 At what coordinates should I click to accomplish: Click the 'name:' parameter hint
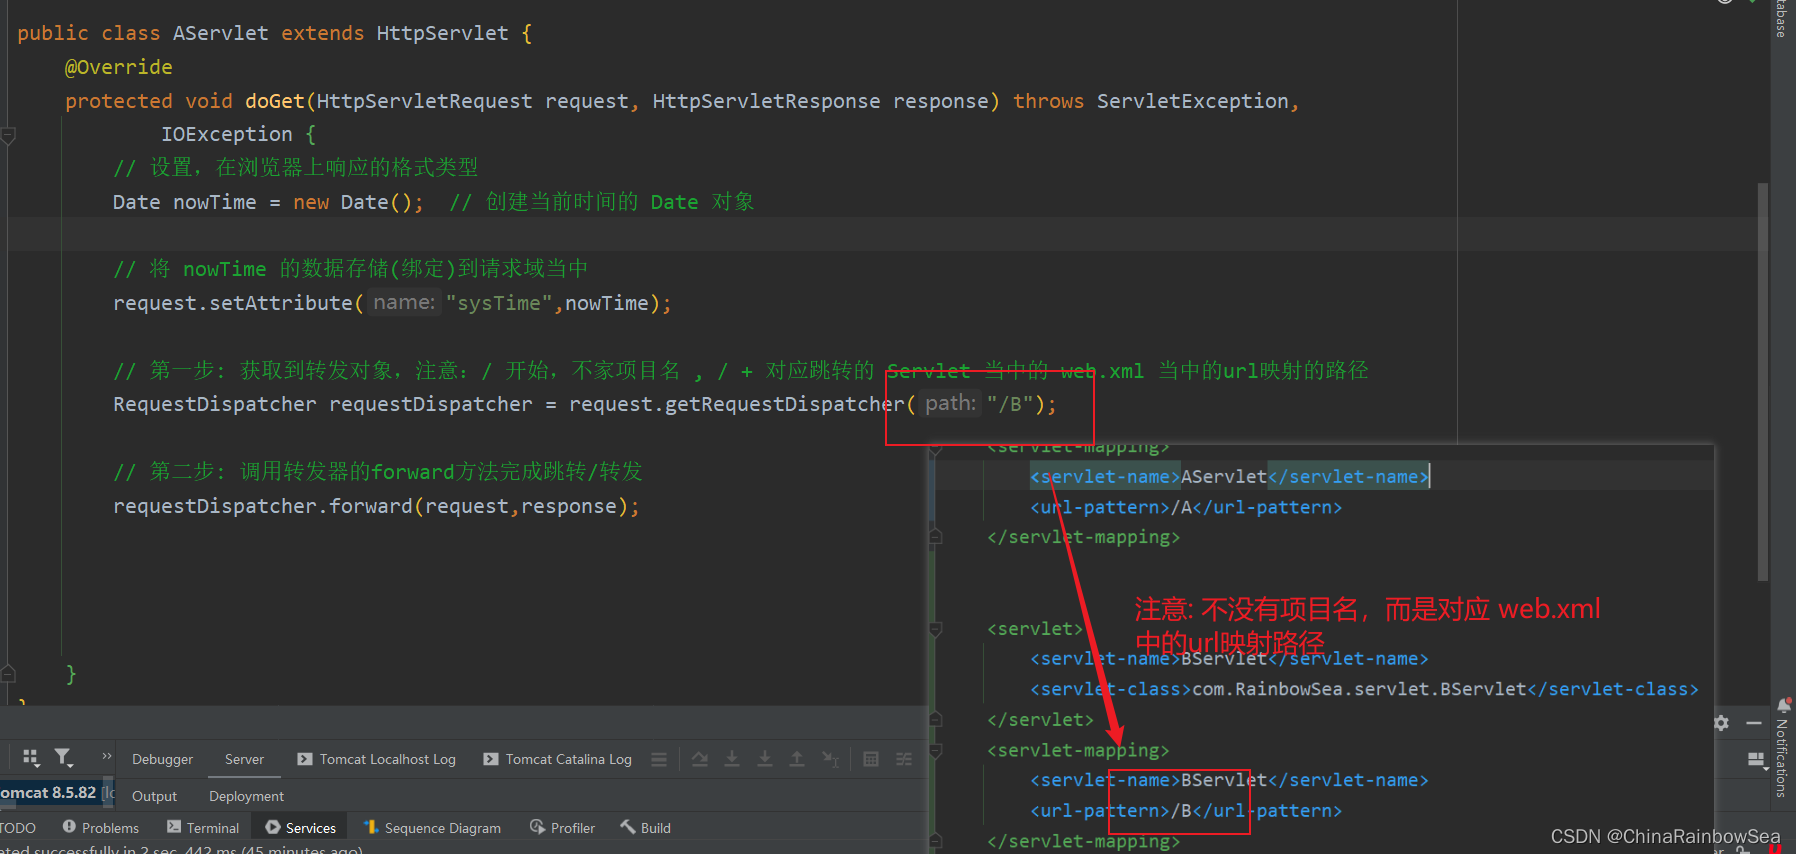point(404,302)
